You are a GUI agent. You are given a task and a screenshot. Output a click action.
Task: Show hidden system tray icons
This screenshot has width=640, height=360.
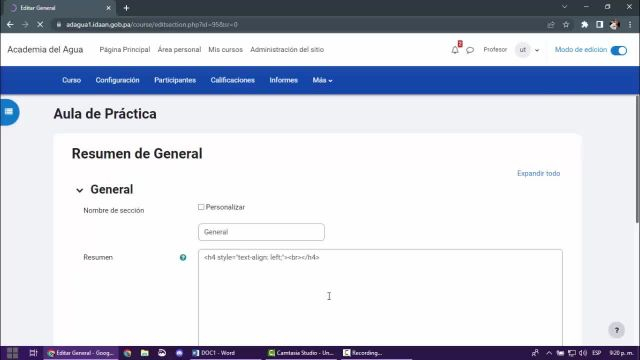click(549, 353)
